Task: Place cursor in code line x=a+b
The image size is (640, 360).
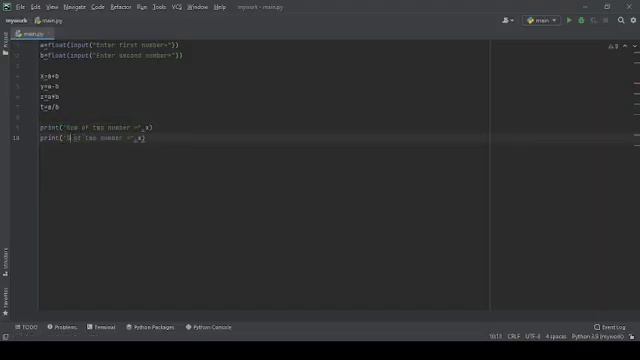Action: tap(49, 76)
